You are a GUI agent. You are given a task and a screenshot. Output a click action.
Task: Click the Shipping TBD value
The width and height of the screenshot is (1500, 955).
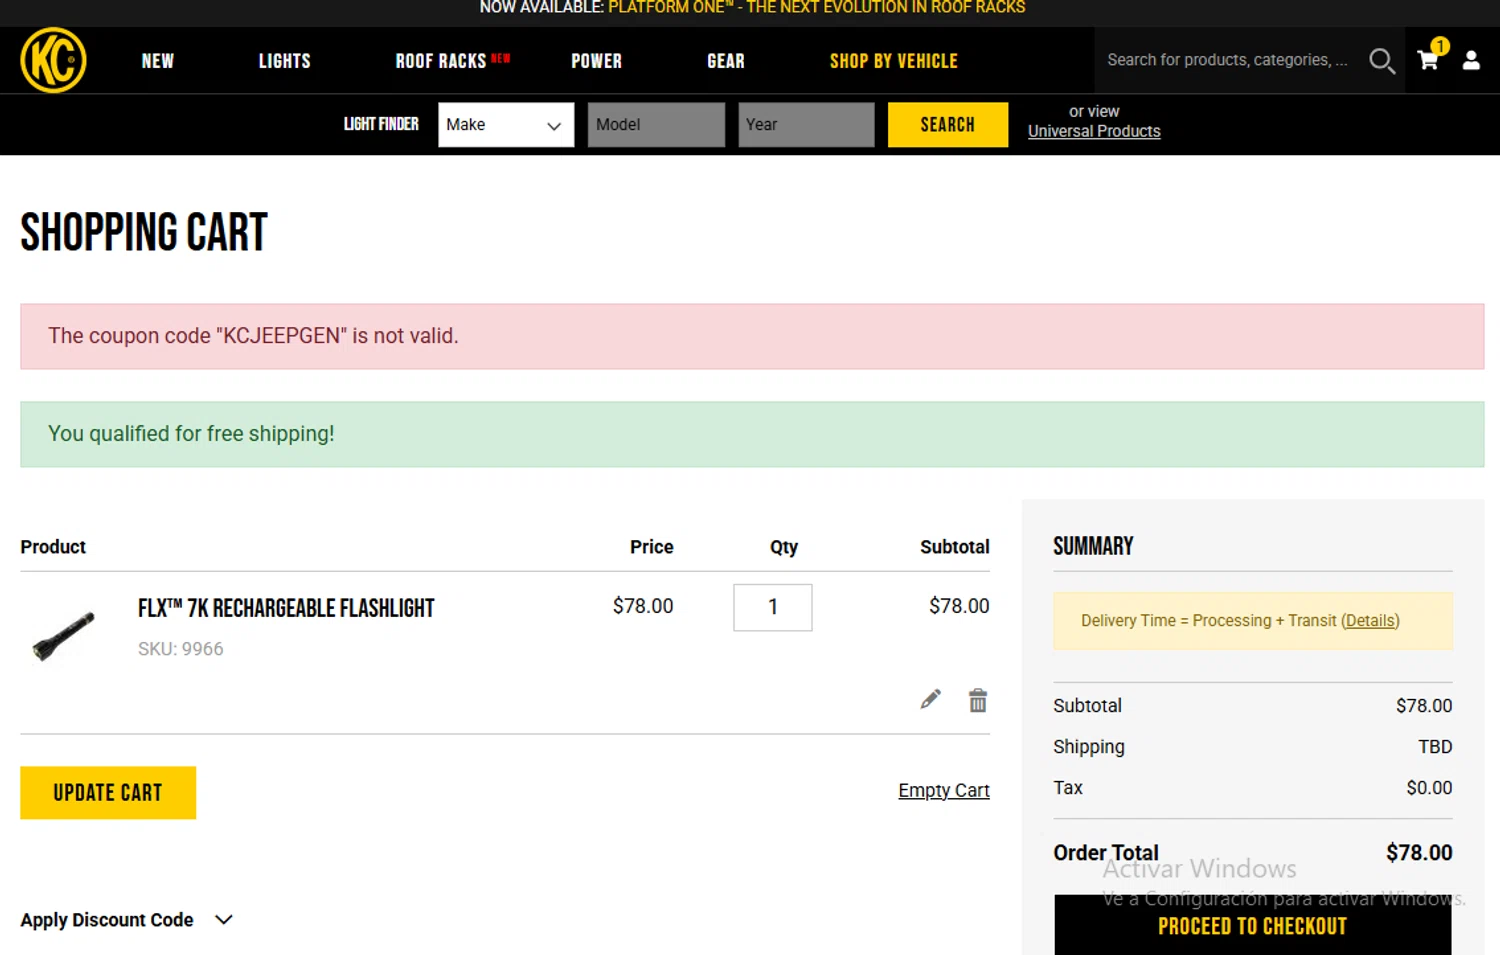(x=1435, y=747)
